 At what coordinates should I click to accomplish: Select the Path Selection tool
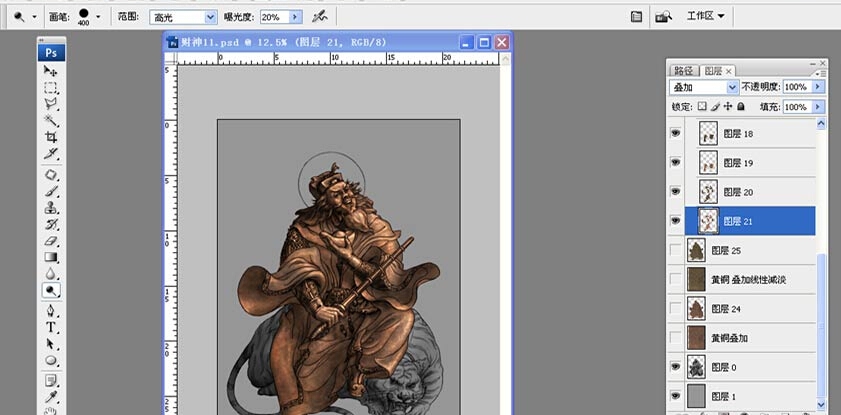click(51, 344)
